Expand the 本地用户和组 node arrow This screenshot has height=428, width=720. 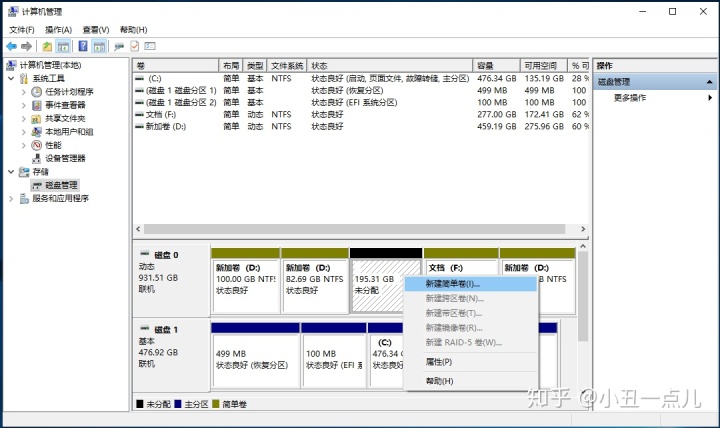pyautogui.click(x=24, y=132)
